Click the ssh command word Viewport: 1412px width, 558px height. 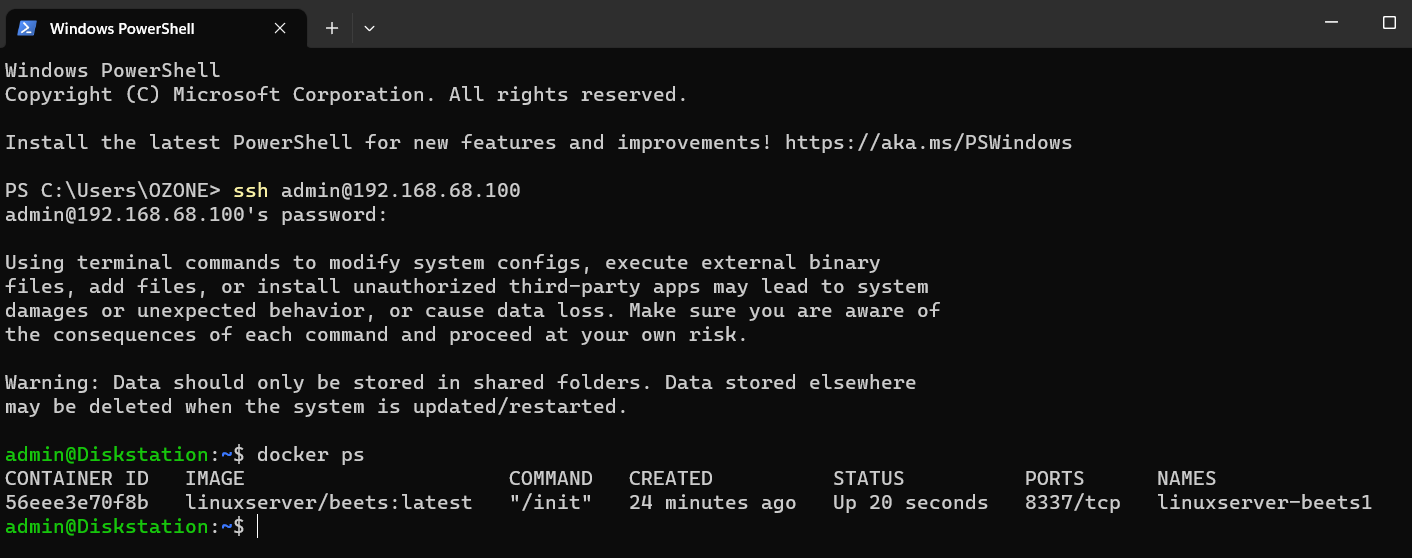[251, 190]
